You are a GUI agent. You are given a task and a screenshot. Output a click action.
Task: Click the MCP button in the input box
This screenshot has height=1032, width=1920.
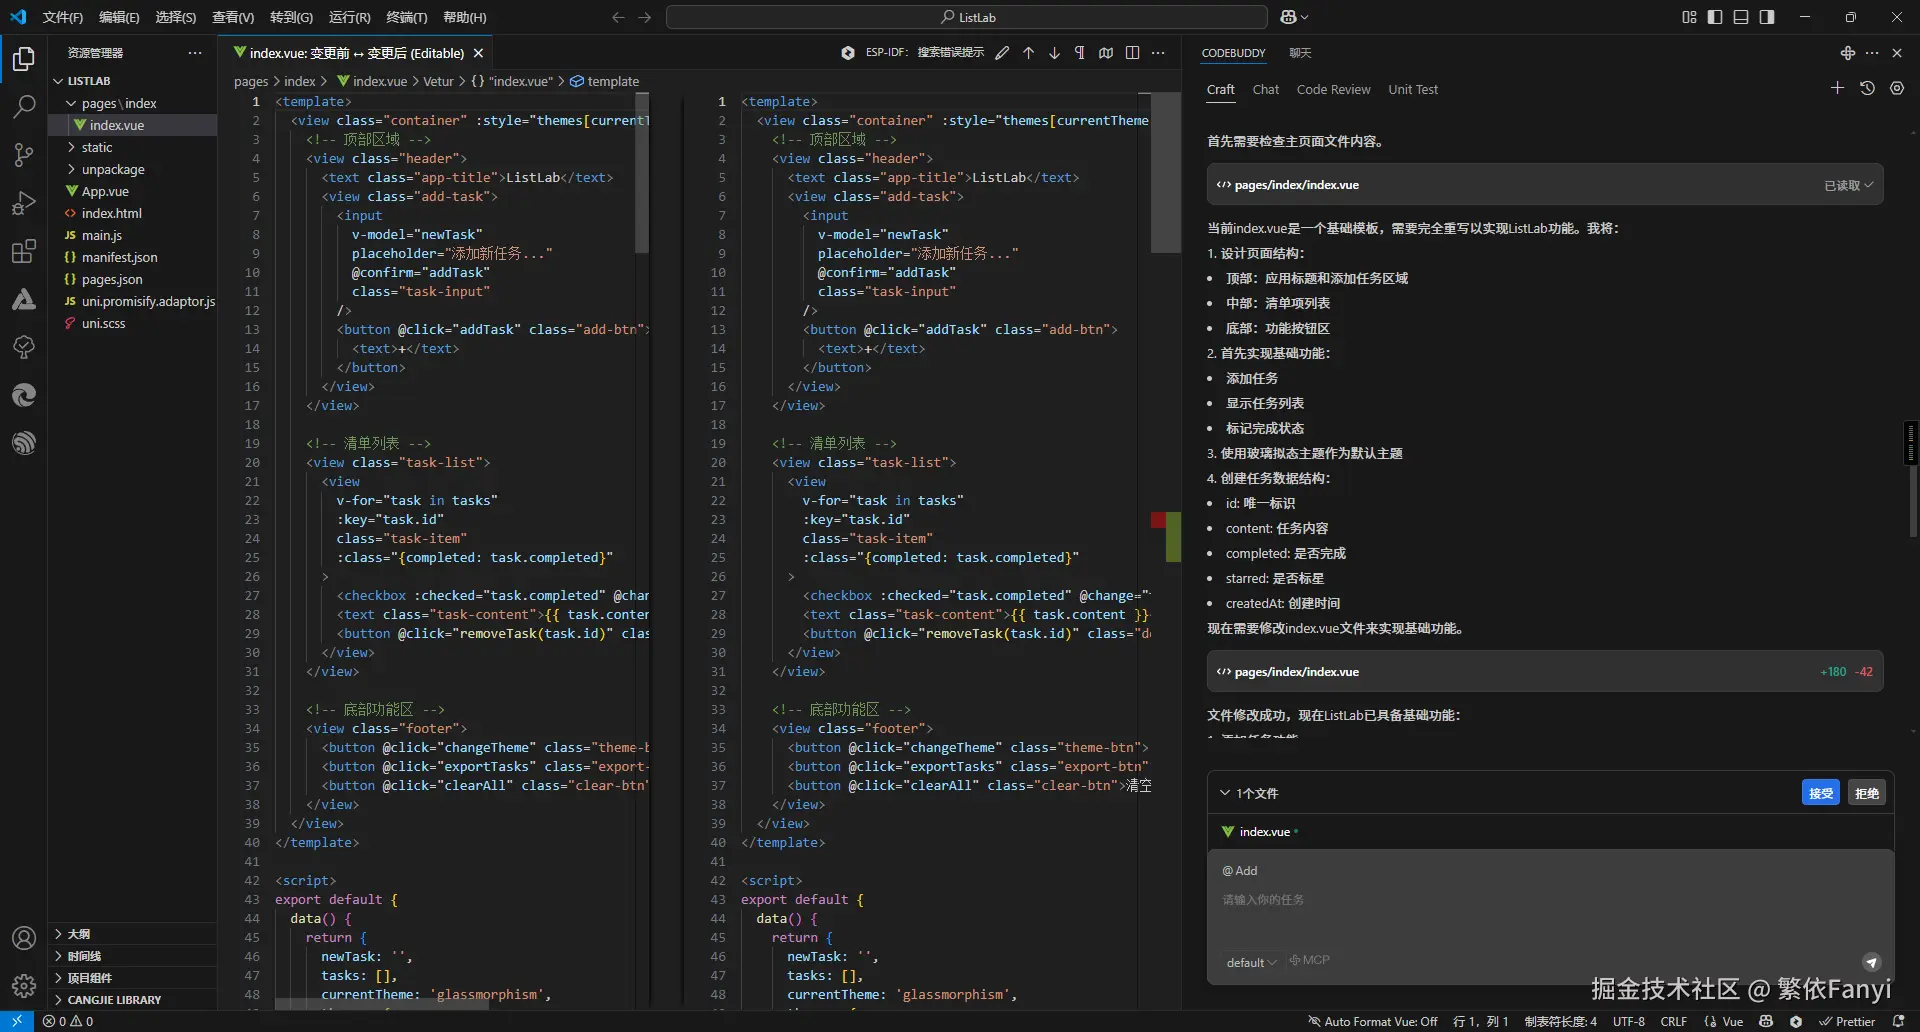(1310, 960)
